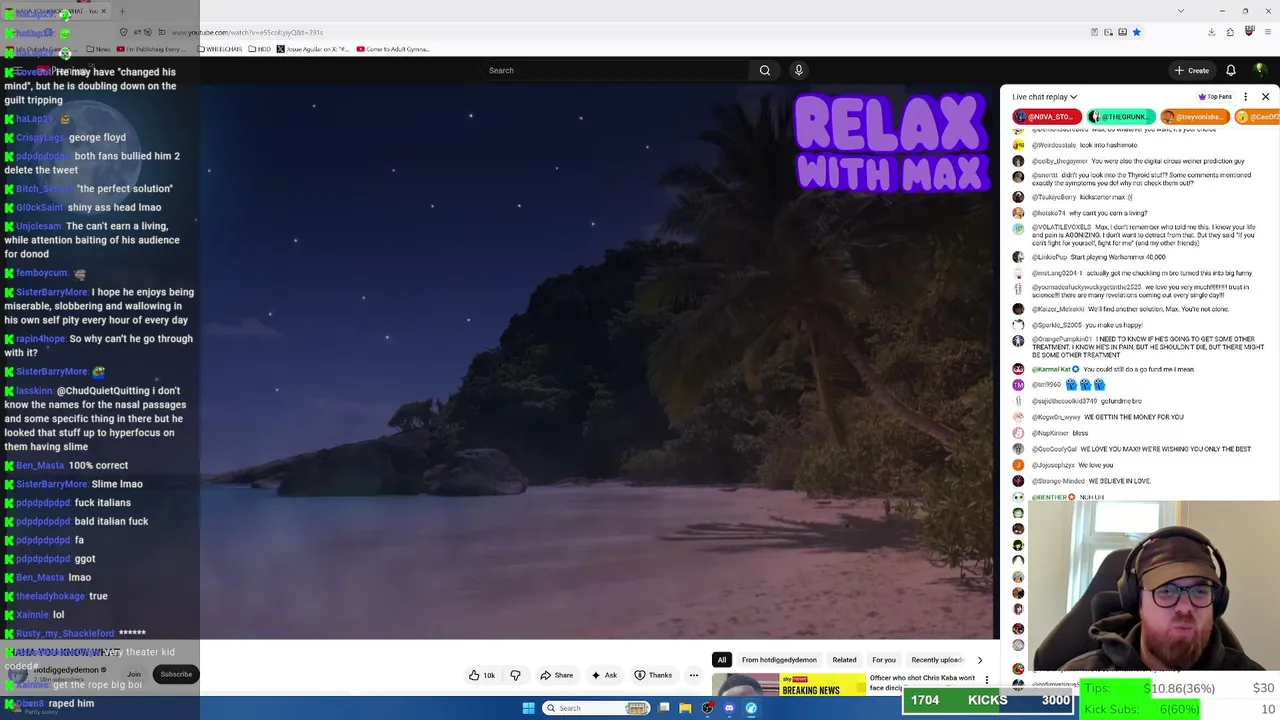Open live chat three-dot options menu
1280x720 pixels.
click(x=1245, y=97)
